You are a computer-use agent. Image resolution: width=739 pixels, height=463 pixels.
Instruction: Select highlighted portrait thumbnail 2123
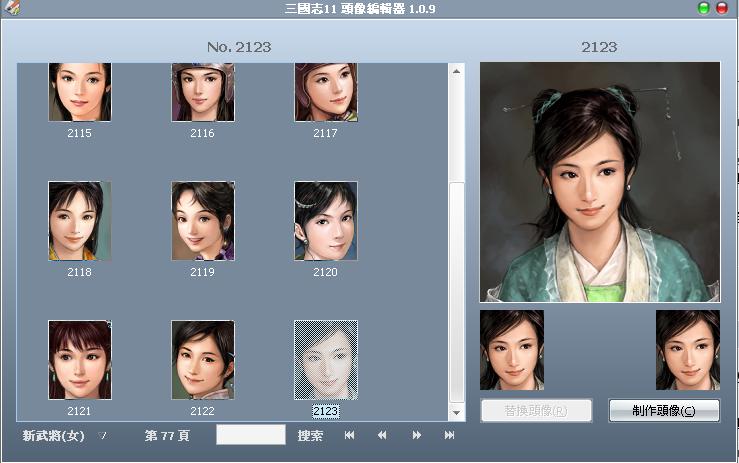click(x=326, y=360)
